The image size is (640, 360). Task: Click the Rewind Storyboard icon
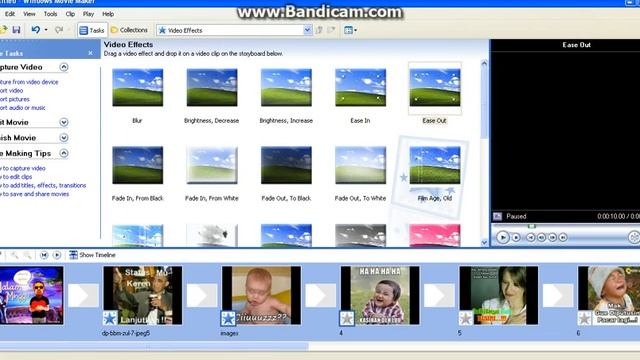[44, 255]
